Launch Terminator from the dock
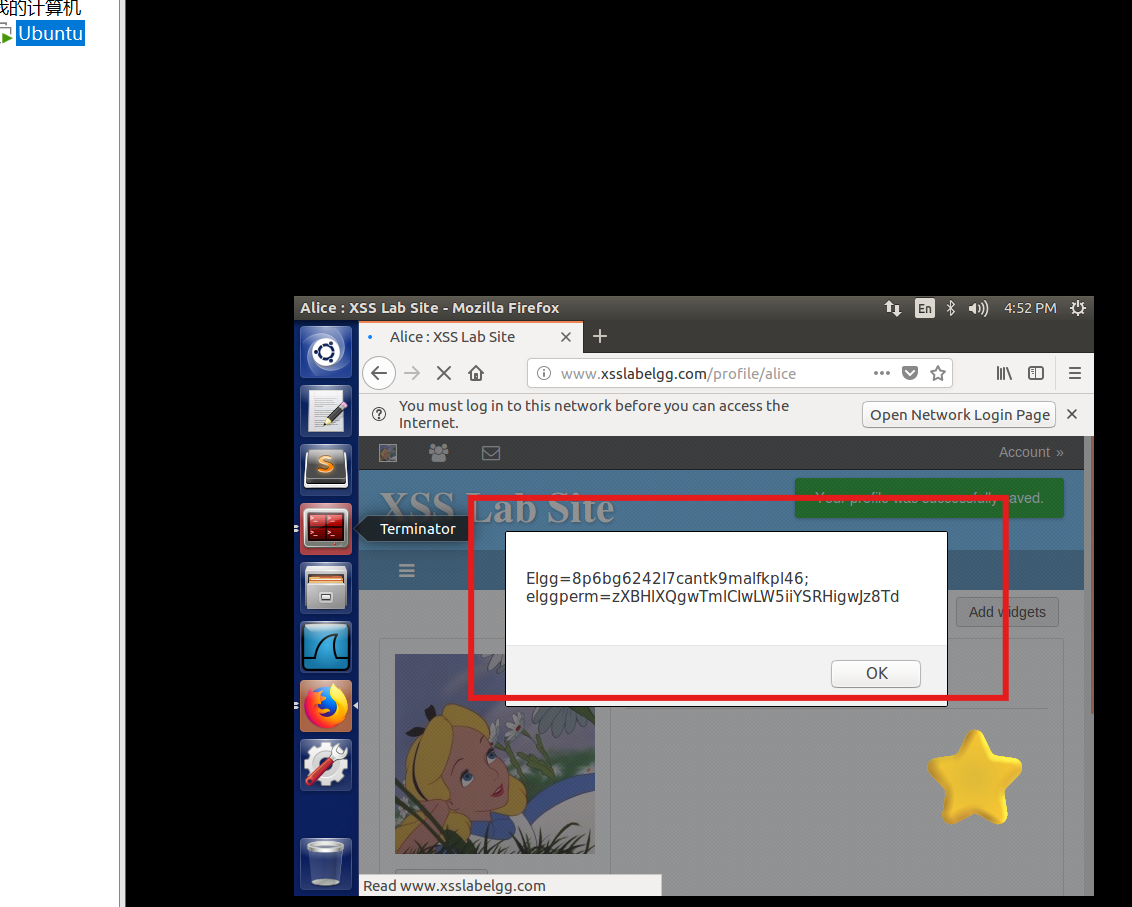The image size is (1132, 907). [326, 529]
